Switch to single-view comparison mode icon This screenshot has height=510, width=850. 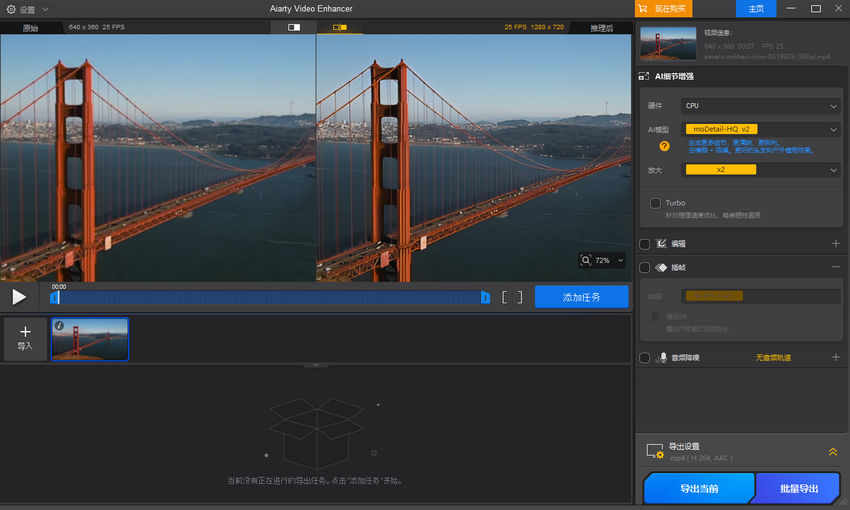pyautogui.click(x=294, y=27)
